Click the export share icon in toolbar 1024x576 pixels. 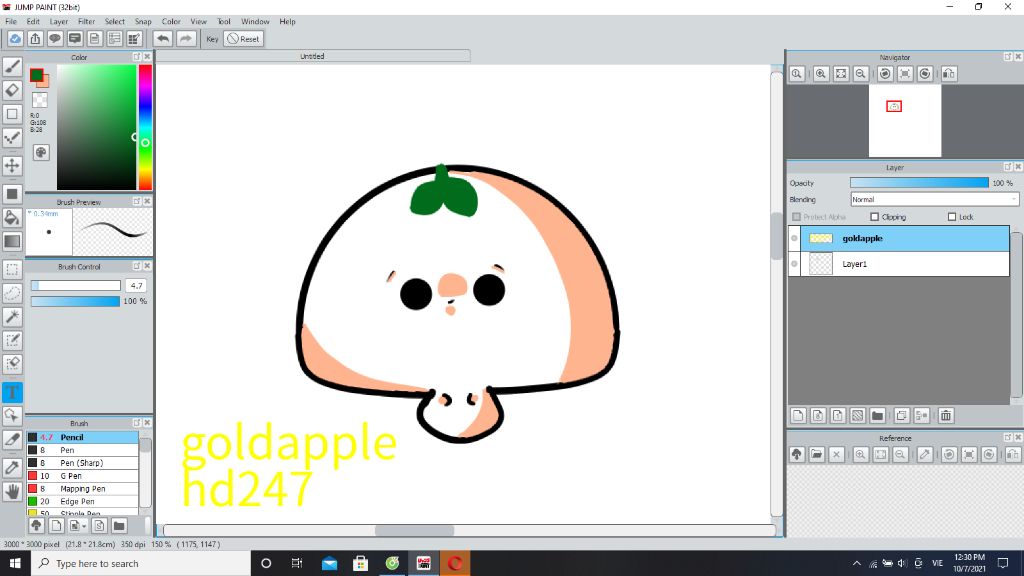pyautogui.click(x=35, y=39)
